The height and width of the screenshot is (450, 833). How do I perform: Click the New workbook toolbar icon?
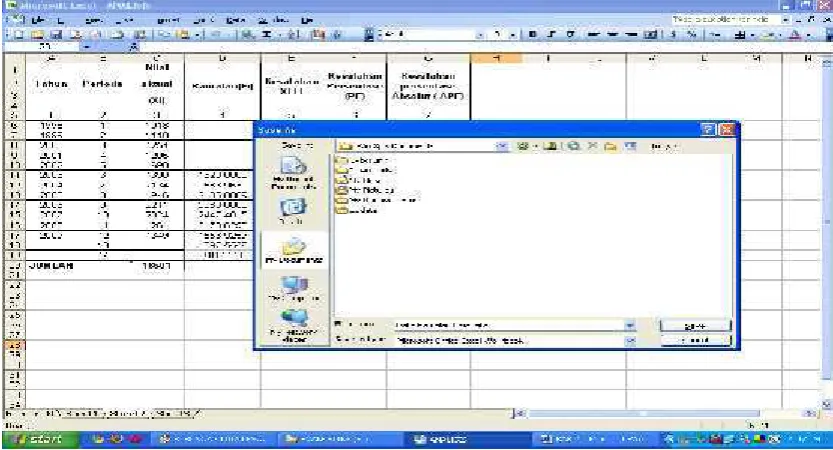point(18,35)
